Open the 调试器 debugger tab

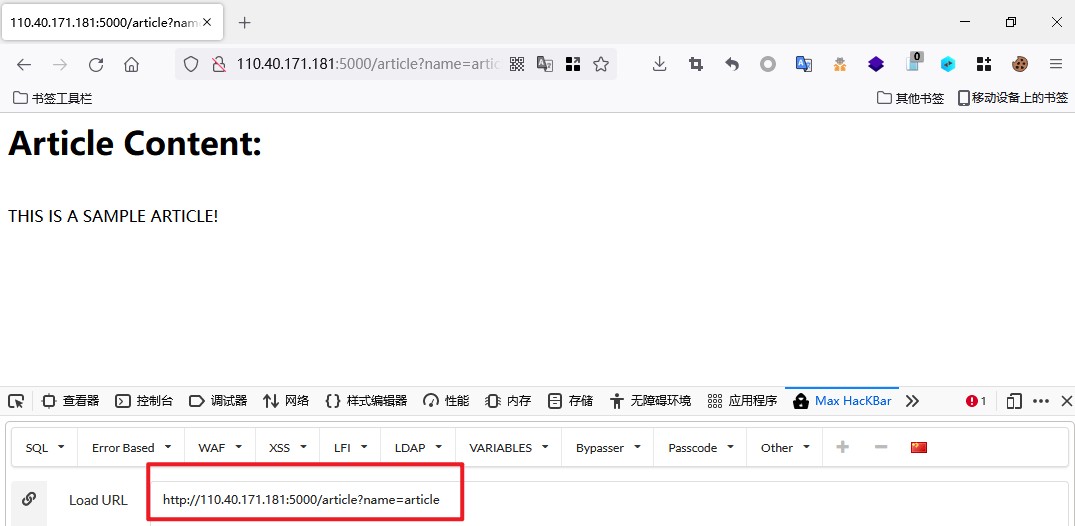(x=217, y=401)
